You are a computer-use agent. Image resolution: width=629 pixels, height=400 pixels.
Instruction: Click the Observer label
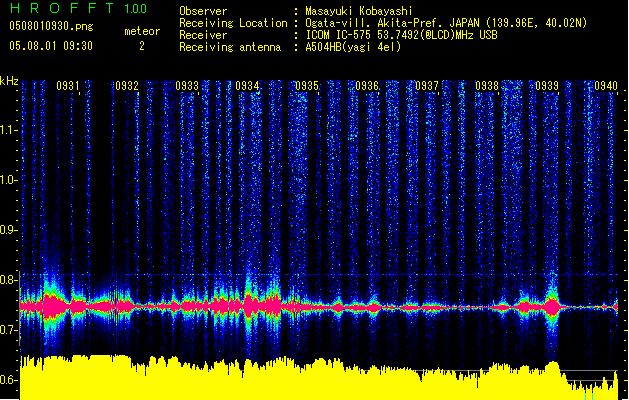pos(203,11)
